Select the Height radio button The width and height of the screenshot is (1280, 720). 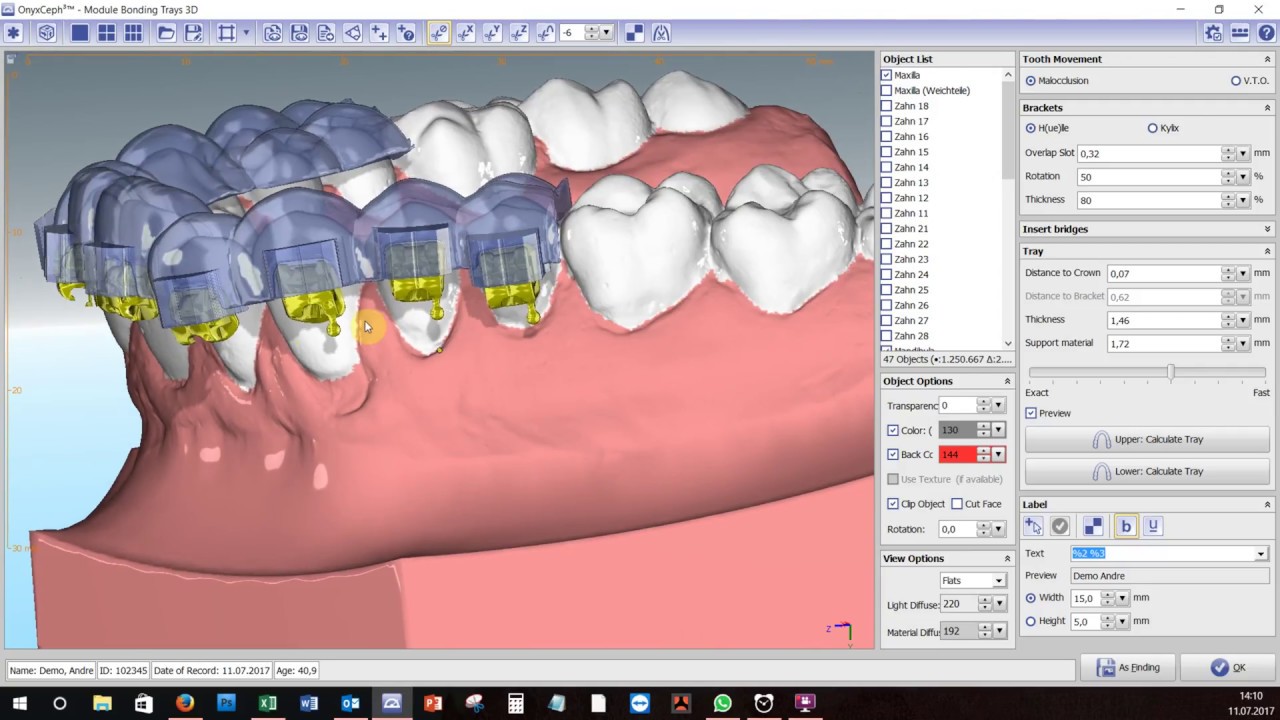[x=1031, y=621]
